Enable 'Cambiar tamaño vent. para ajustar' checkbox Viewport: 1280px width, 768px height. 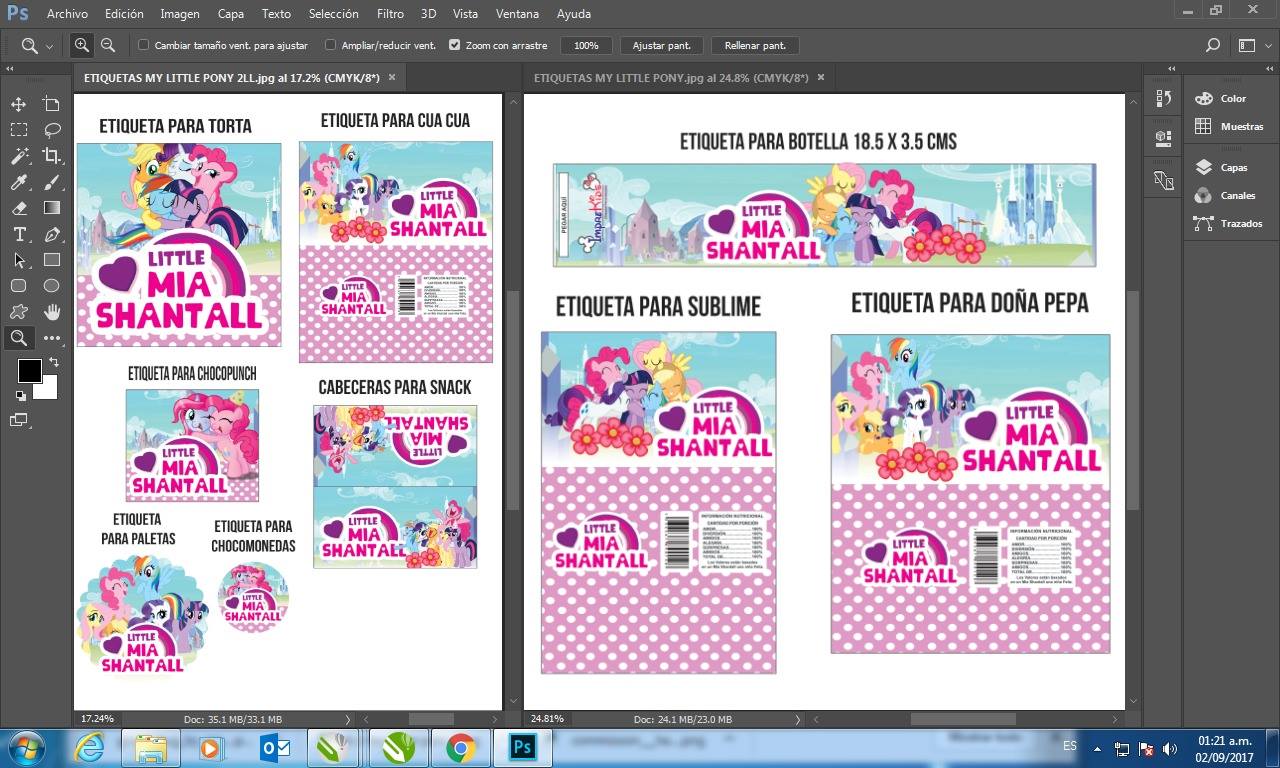click(x=144, y=45)
